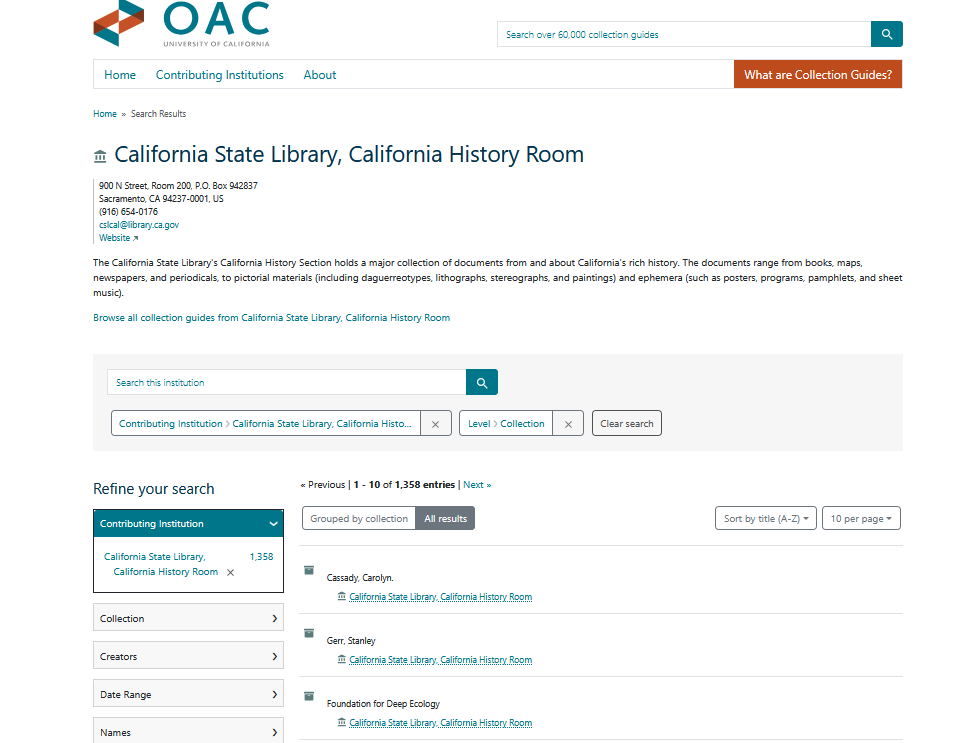Collapse the Contributing Institution facet
978x743 pixels.
pyautogui.click(x=188, y=523)
